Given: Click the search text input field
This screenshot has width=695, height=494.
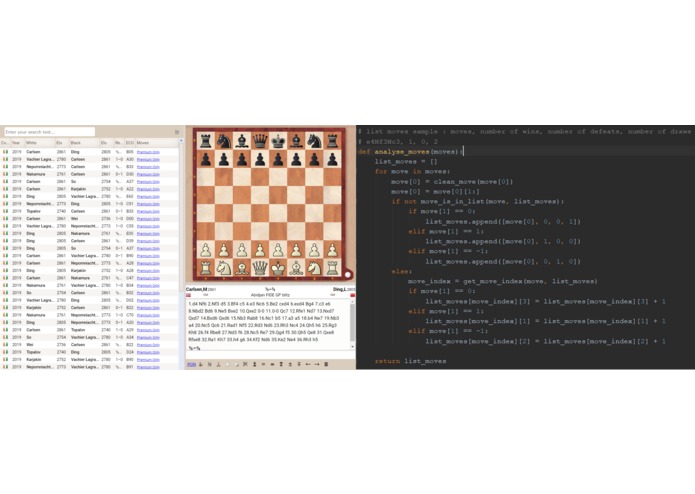Looking at the screenshot, I should click(50, 132).
